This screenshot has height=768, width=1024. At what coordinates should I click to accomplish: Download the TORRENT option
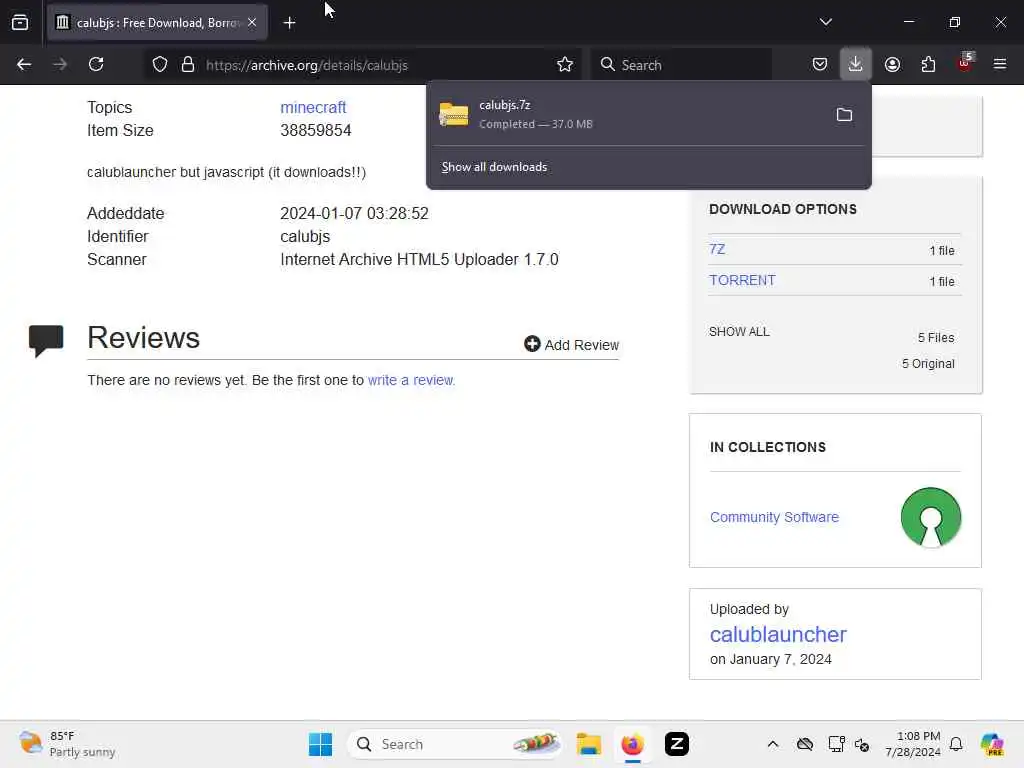coord(743,280)
